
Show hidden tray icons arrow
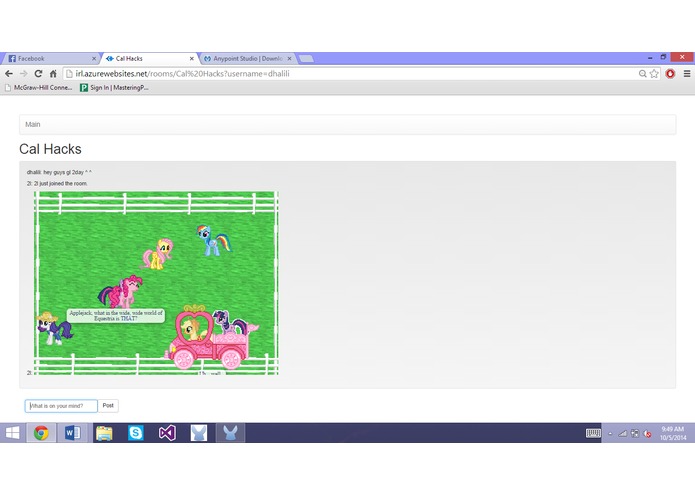[x=610, y=434]
